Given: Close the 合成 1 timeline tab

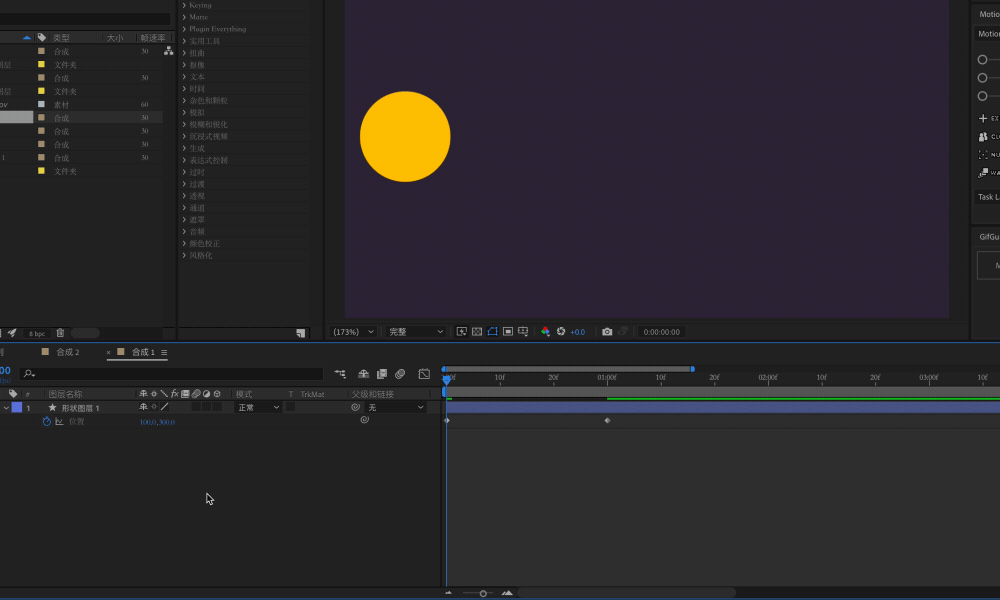Looking at the screenshot, I should tap(108, 353).
